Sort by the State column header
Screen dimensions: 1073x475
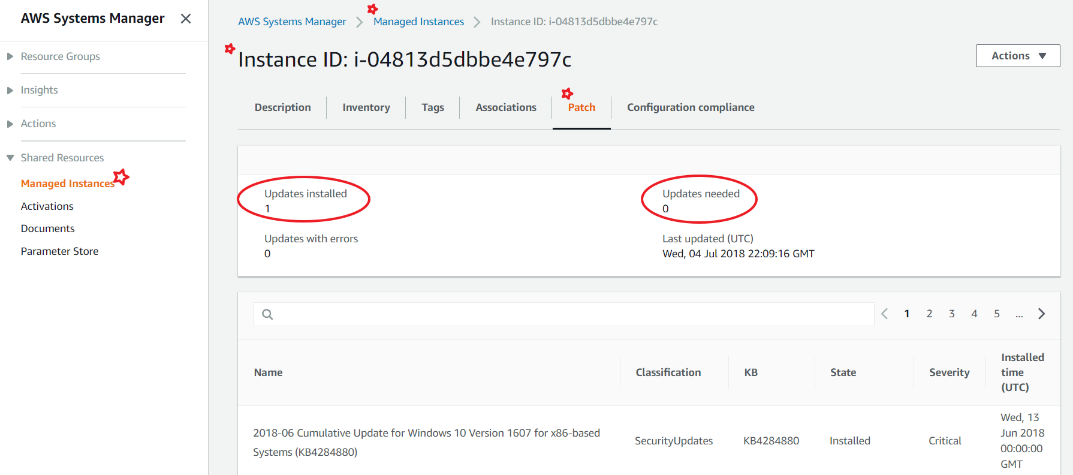(843, 372)
